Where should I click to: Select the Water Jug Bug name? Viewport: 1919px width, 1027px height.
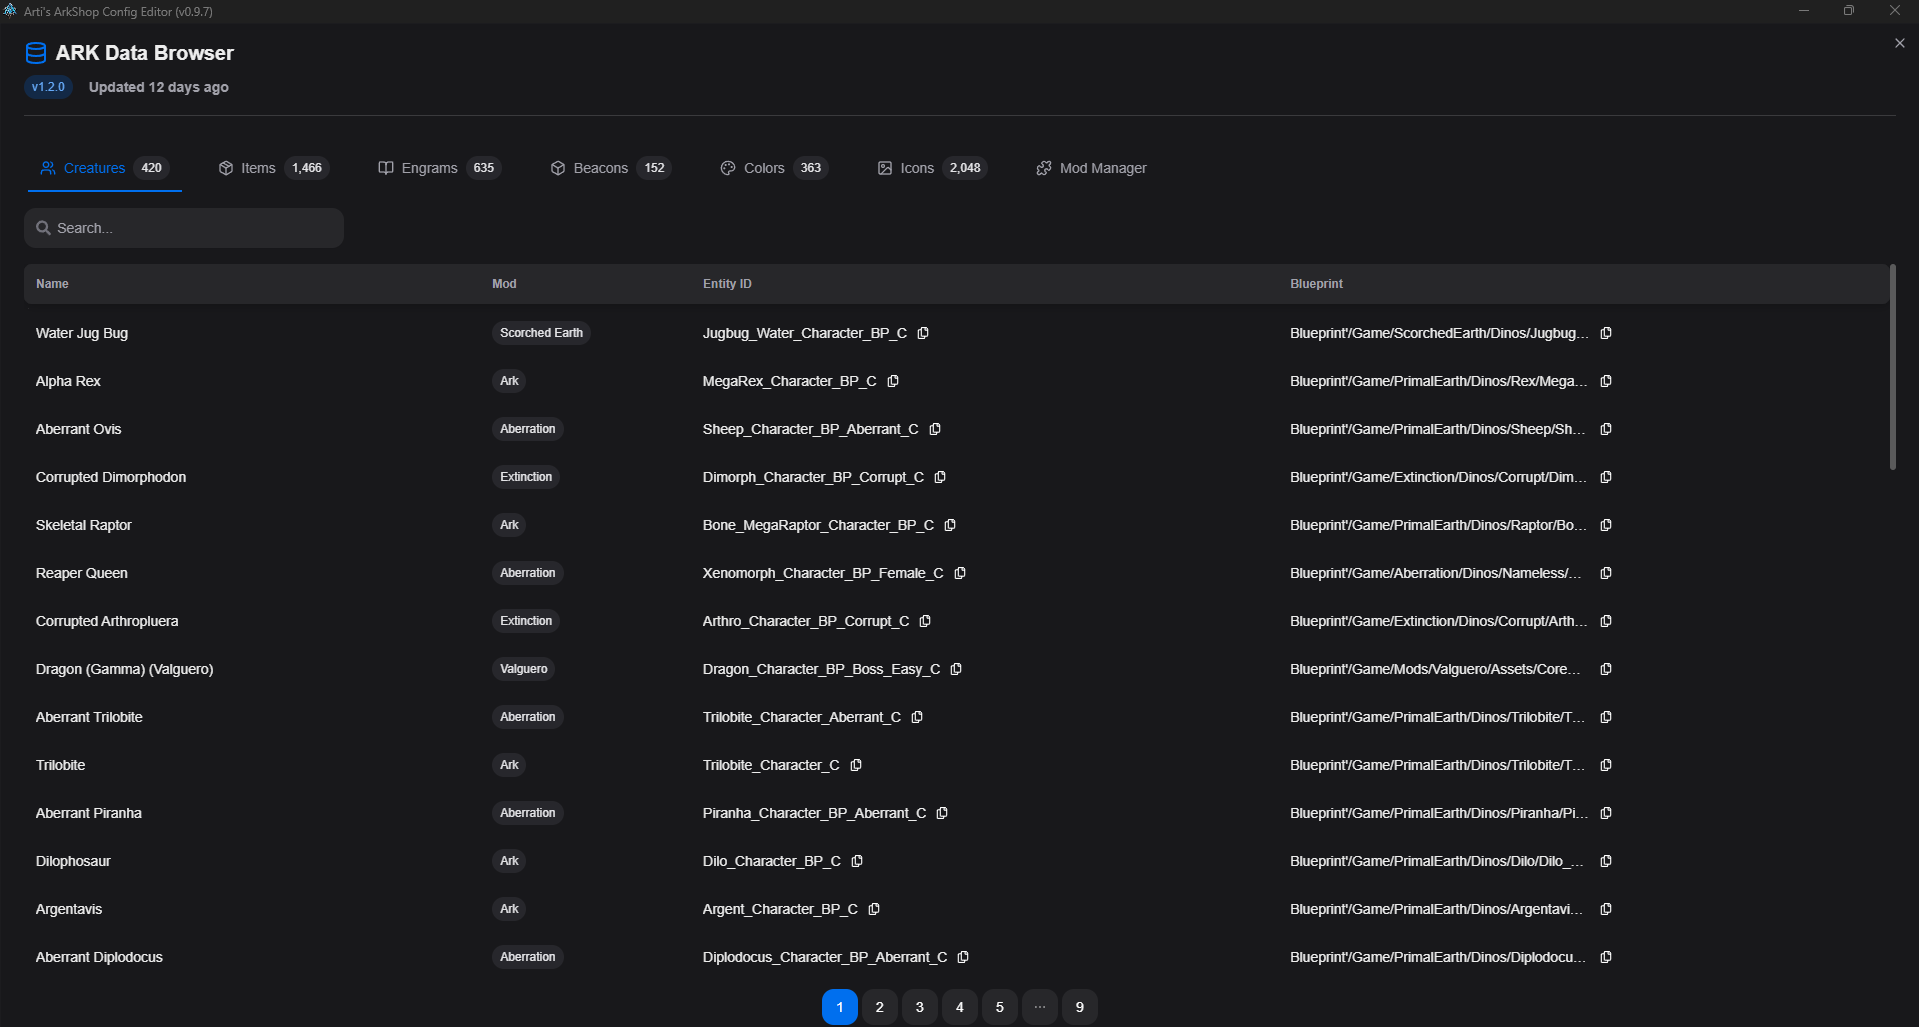click(82, 333)
